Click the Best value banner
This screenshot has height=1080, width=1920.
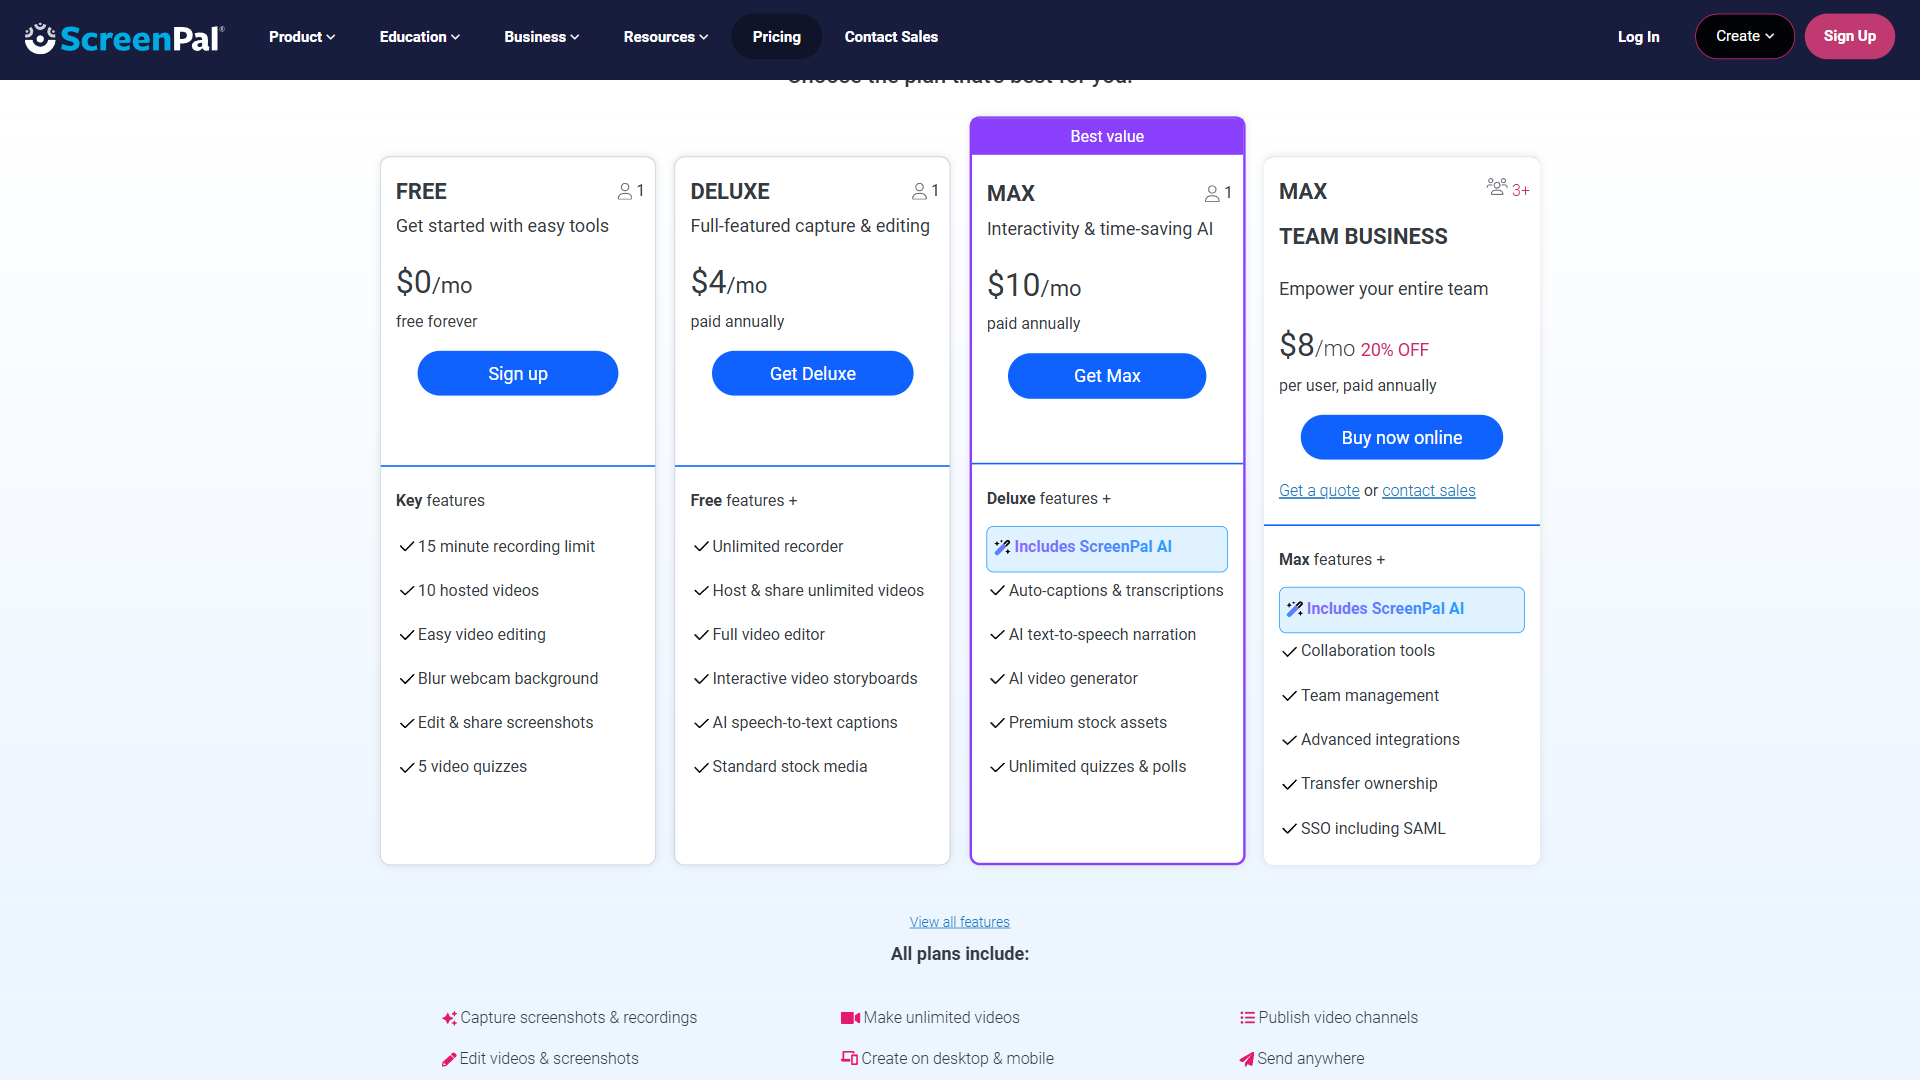1107,136
